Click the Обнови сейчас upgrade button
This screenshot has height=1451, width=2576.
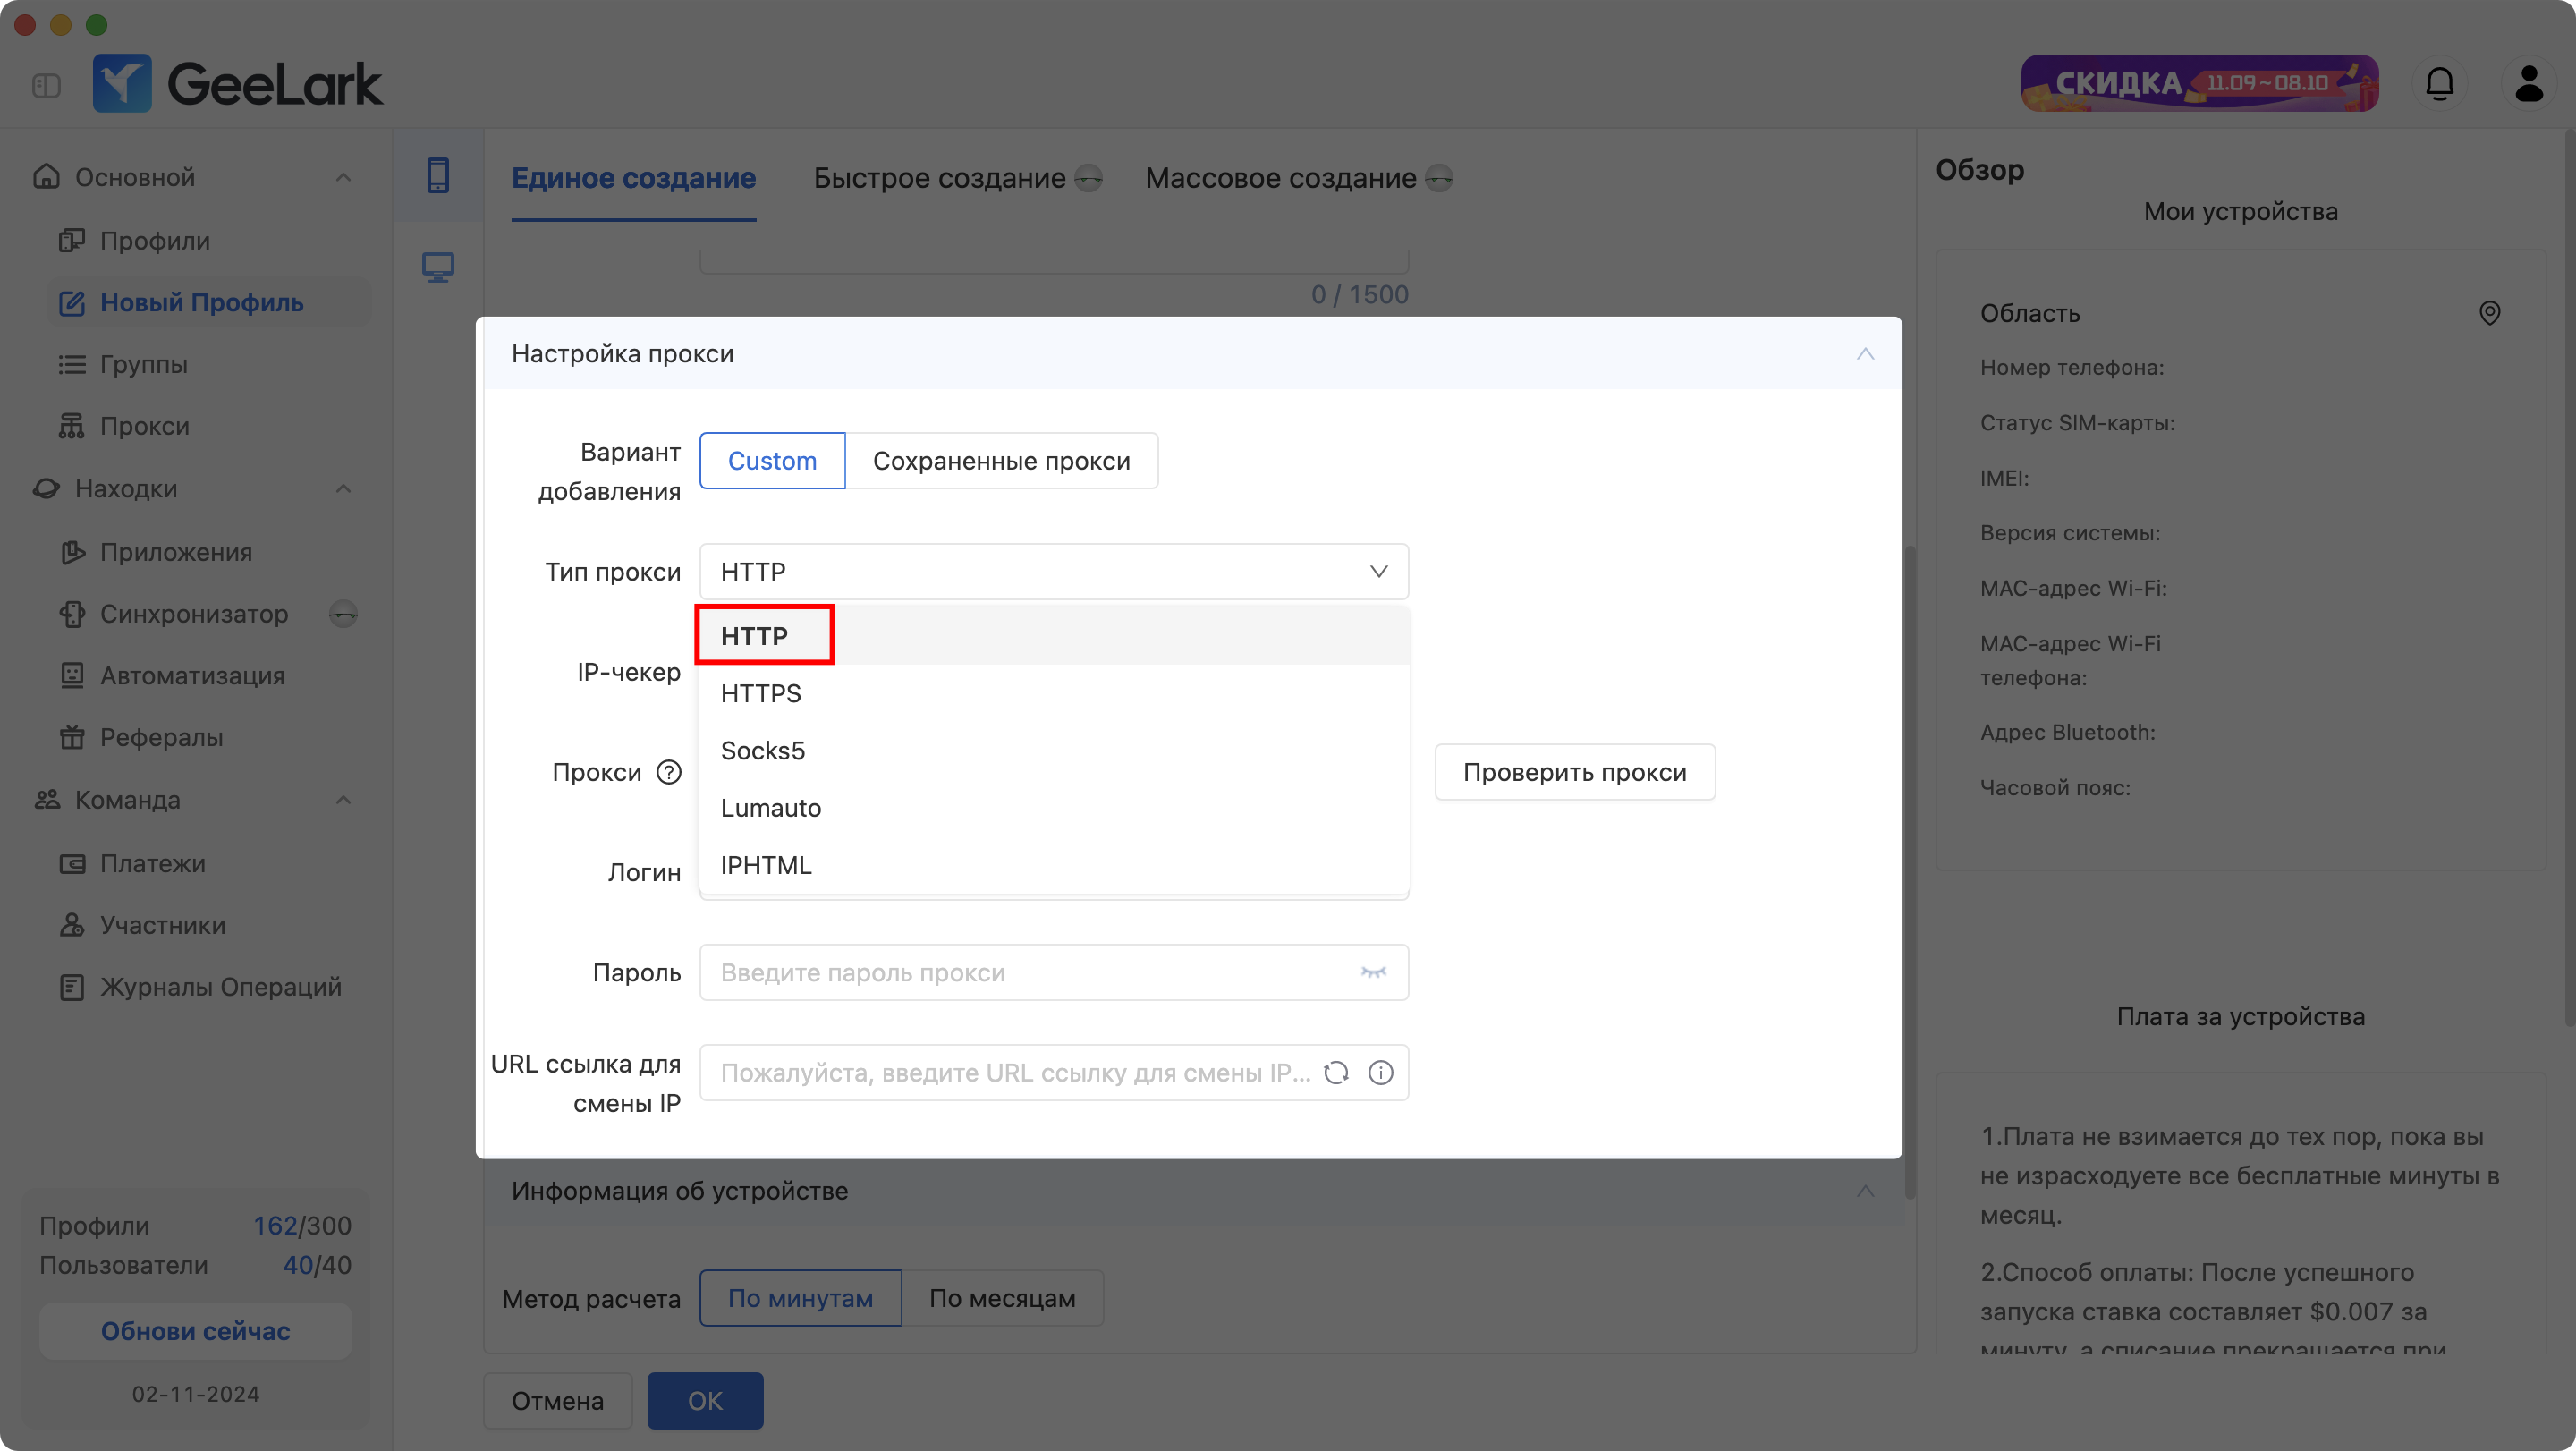195,1331
